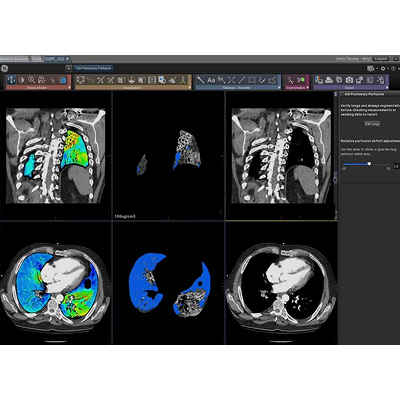Screen dimensions: 400x400
Task: Expand the Mouse Modes group arrow
Action: (69, 88)
